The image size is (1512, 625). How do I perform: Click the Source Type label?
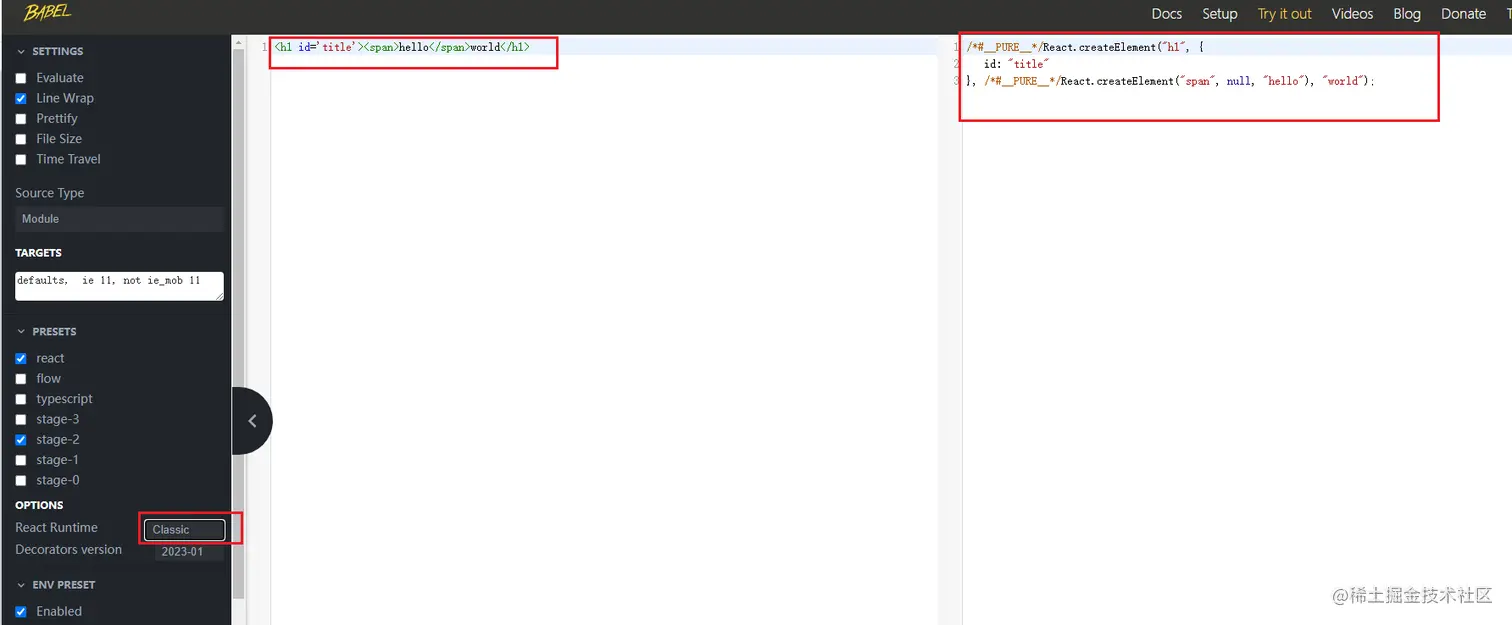[50, 193]
